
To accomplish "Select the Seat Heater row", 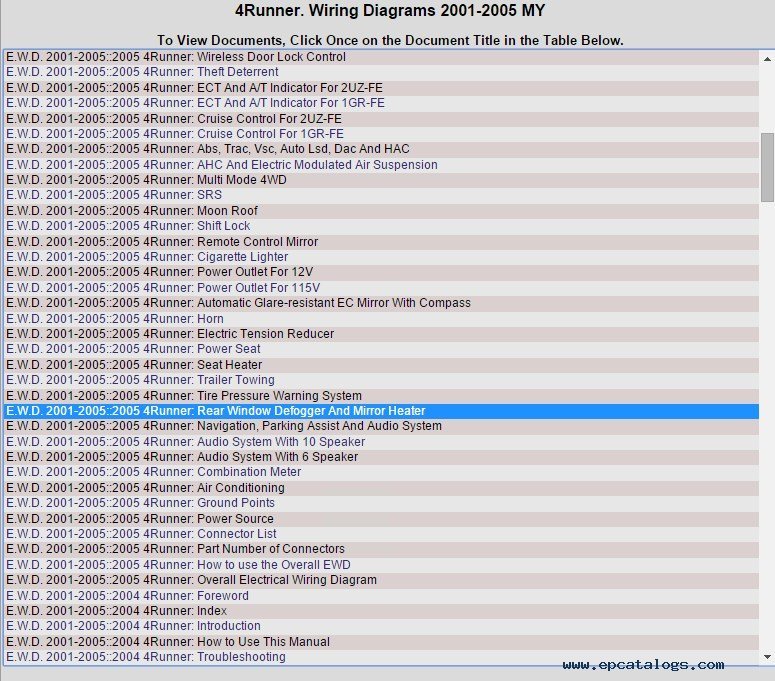I will 381,365.
